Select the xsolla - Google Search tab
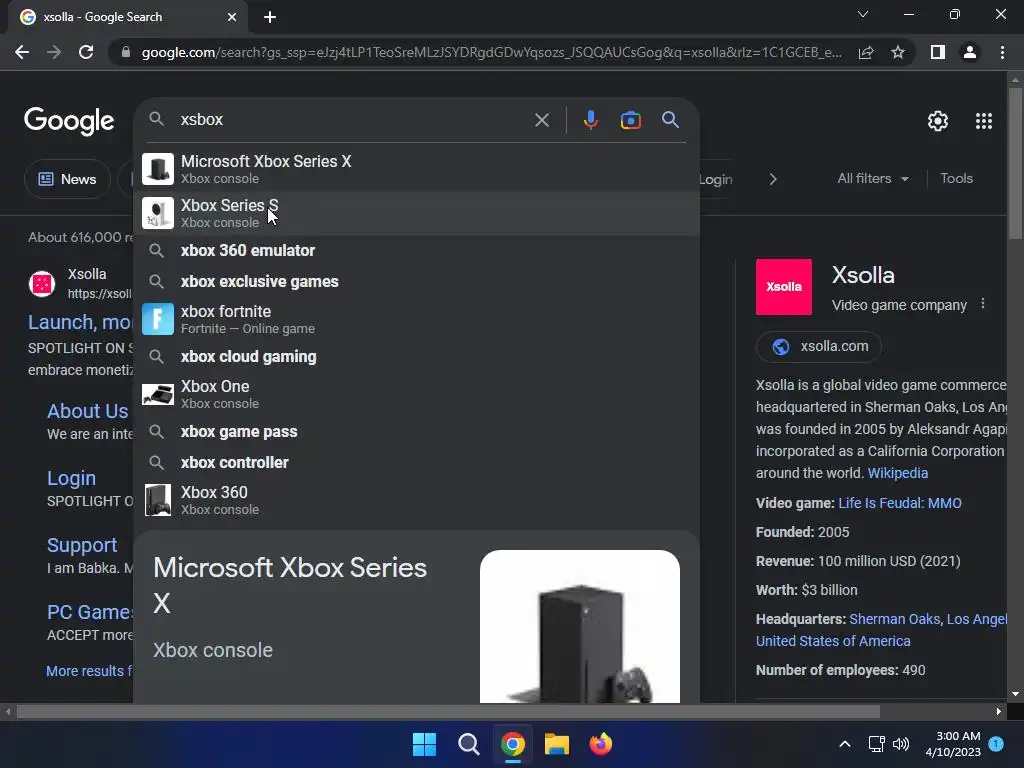 tap(128, 17)
